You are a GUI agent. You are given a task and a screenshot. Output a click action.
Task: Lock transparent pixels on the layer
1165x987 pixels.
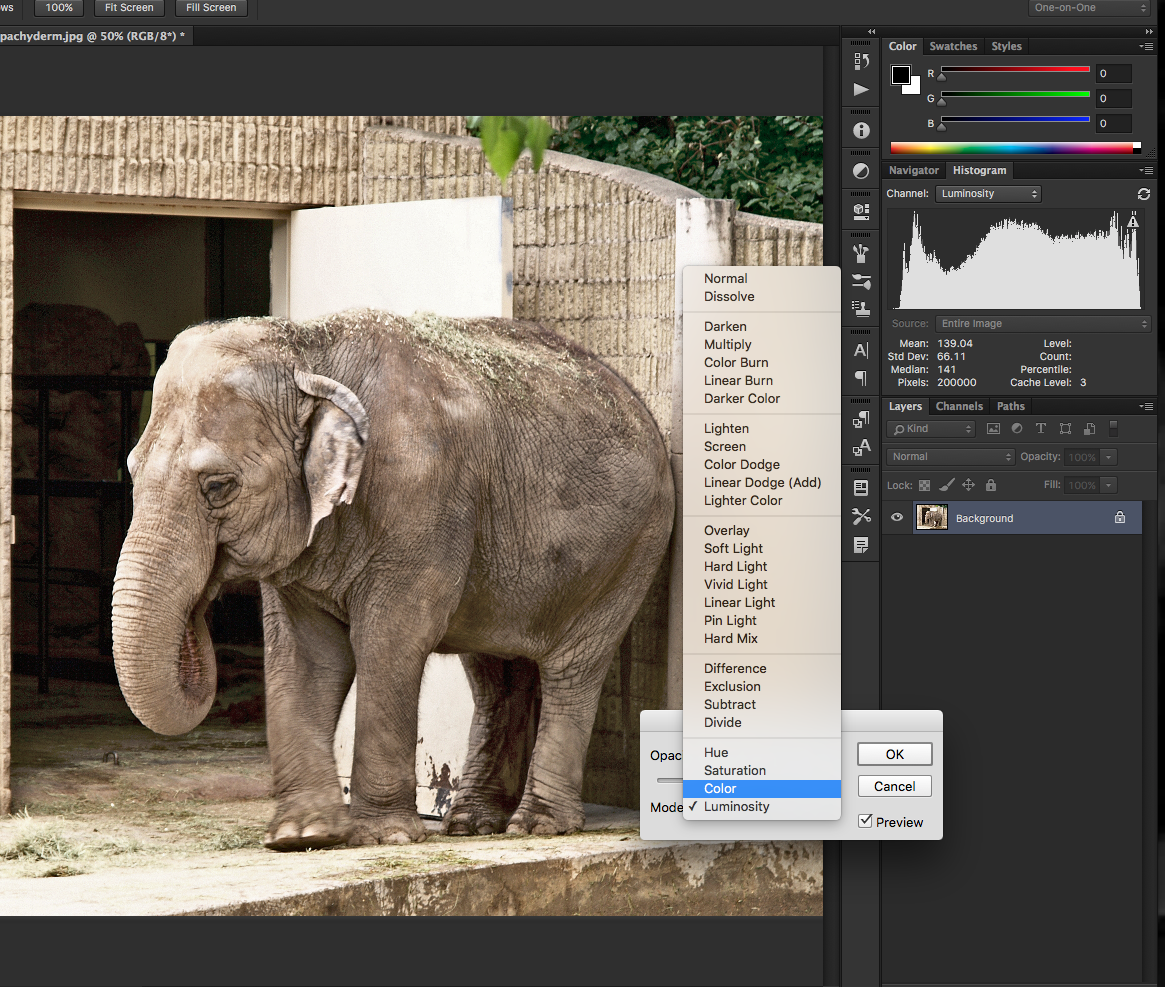(x=924, y=485)
